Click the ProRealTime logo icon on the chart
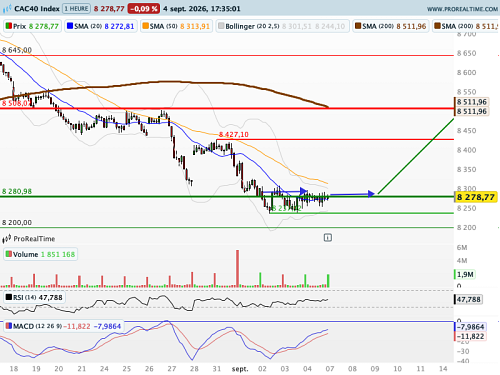The width and height of the screenshot is (500, 375). click(7, 239)
